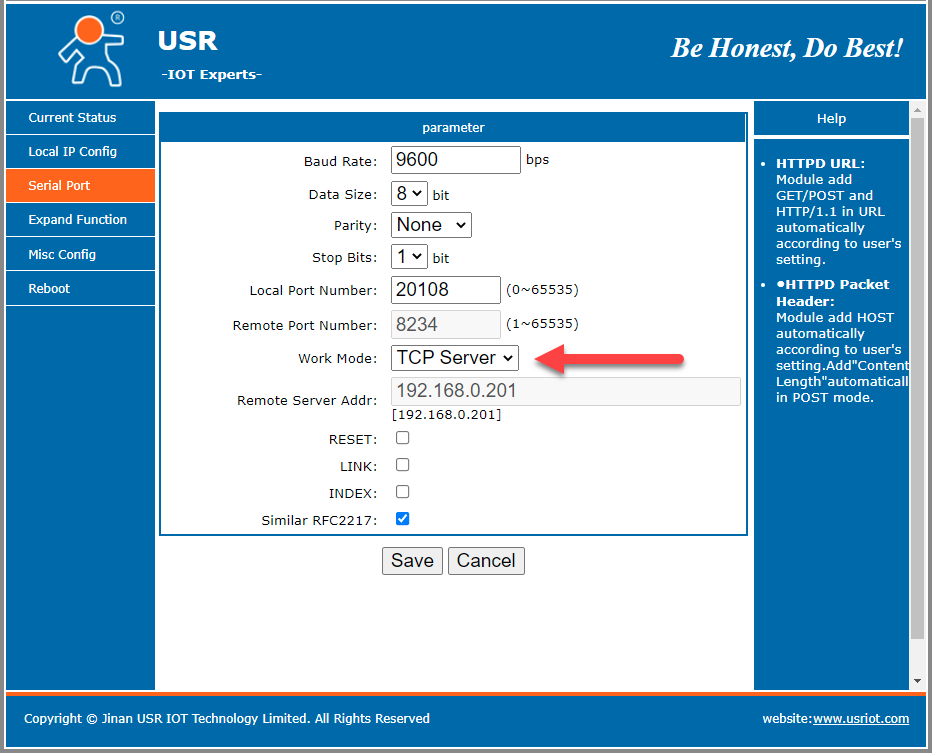Click the Cancel button
Image resolution: width=932 pixels, height=753 pixels.
pyautogui.click(x=486, y=561)
